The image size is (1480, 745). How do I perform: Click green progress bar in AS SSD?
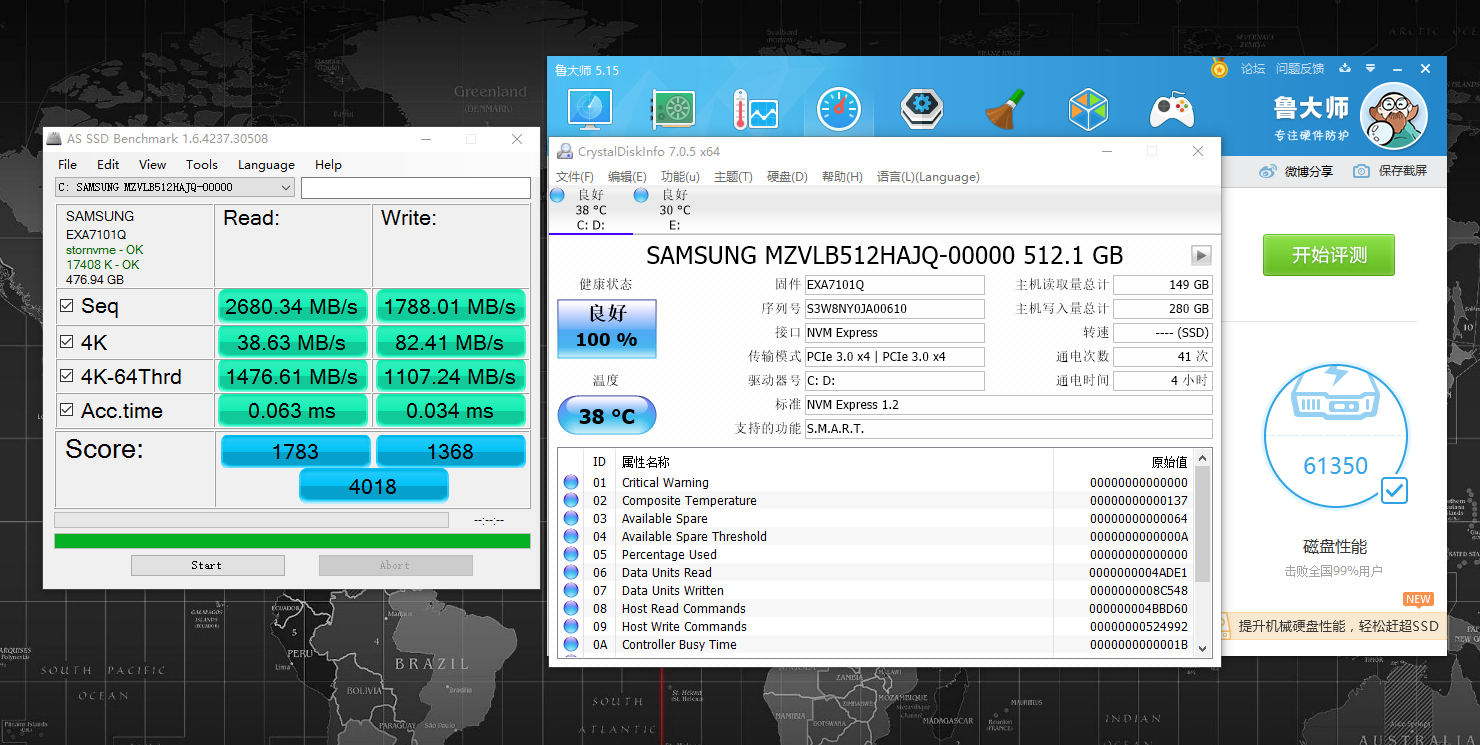tap(292, 541)
